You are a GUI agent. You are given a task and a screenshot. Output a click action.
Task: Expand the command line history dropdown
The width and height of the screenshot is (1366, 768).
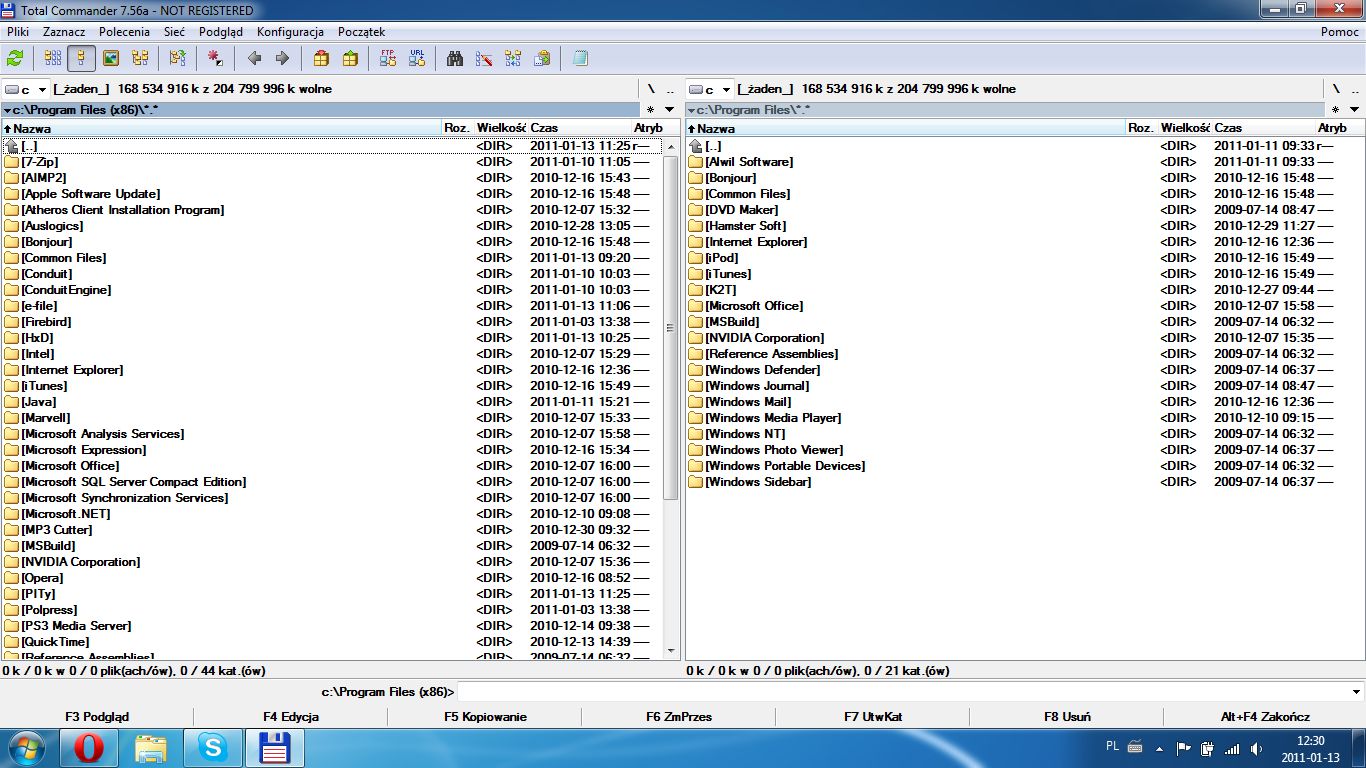click(1356, 692)
